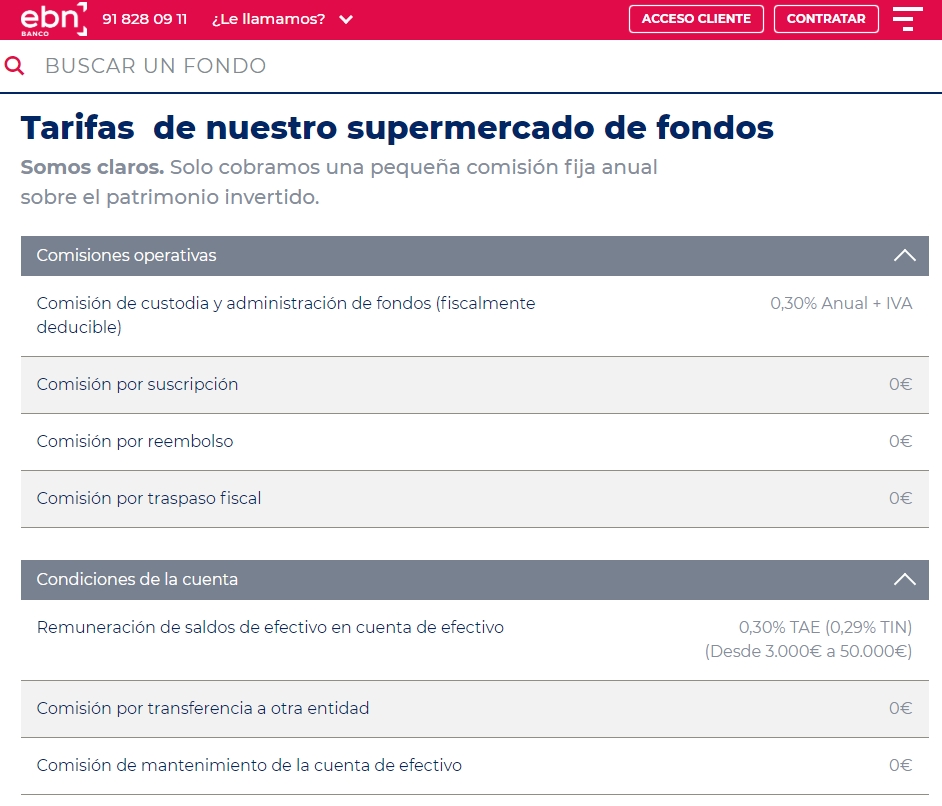The height and width of the screenshot is (806, 942).
Task: Click the Desde 3.000€ a 50.000€ text
Action: pyautogui.click(x=809, y=651)
